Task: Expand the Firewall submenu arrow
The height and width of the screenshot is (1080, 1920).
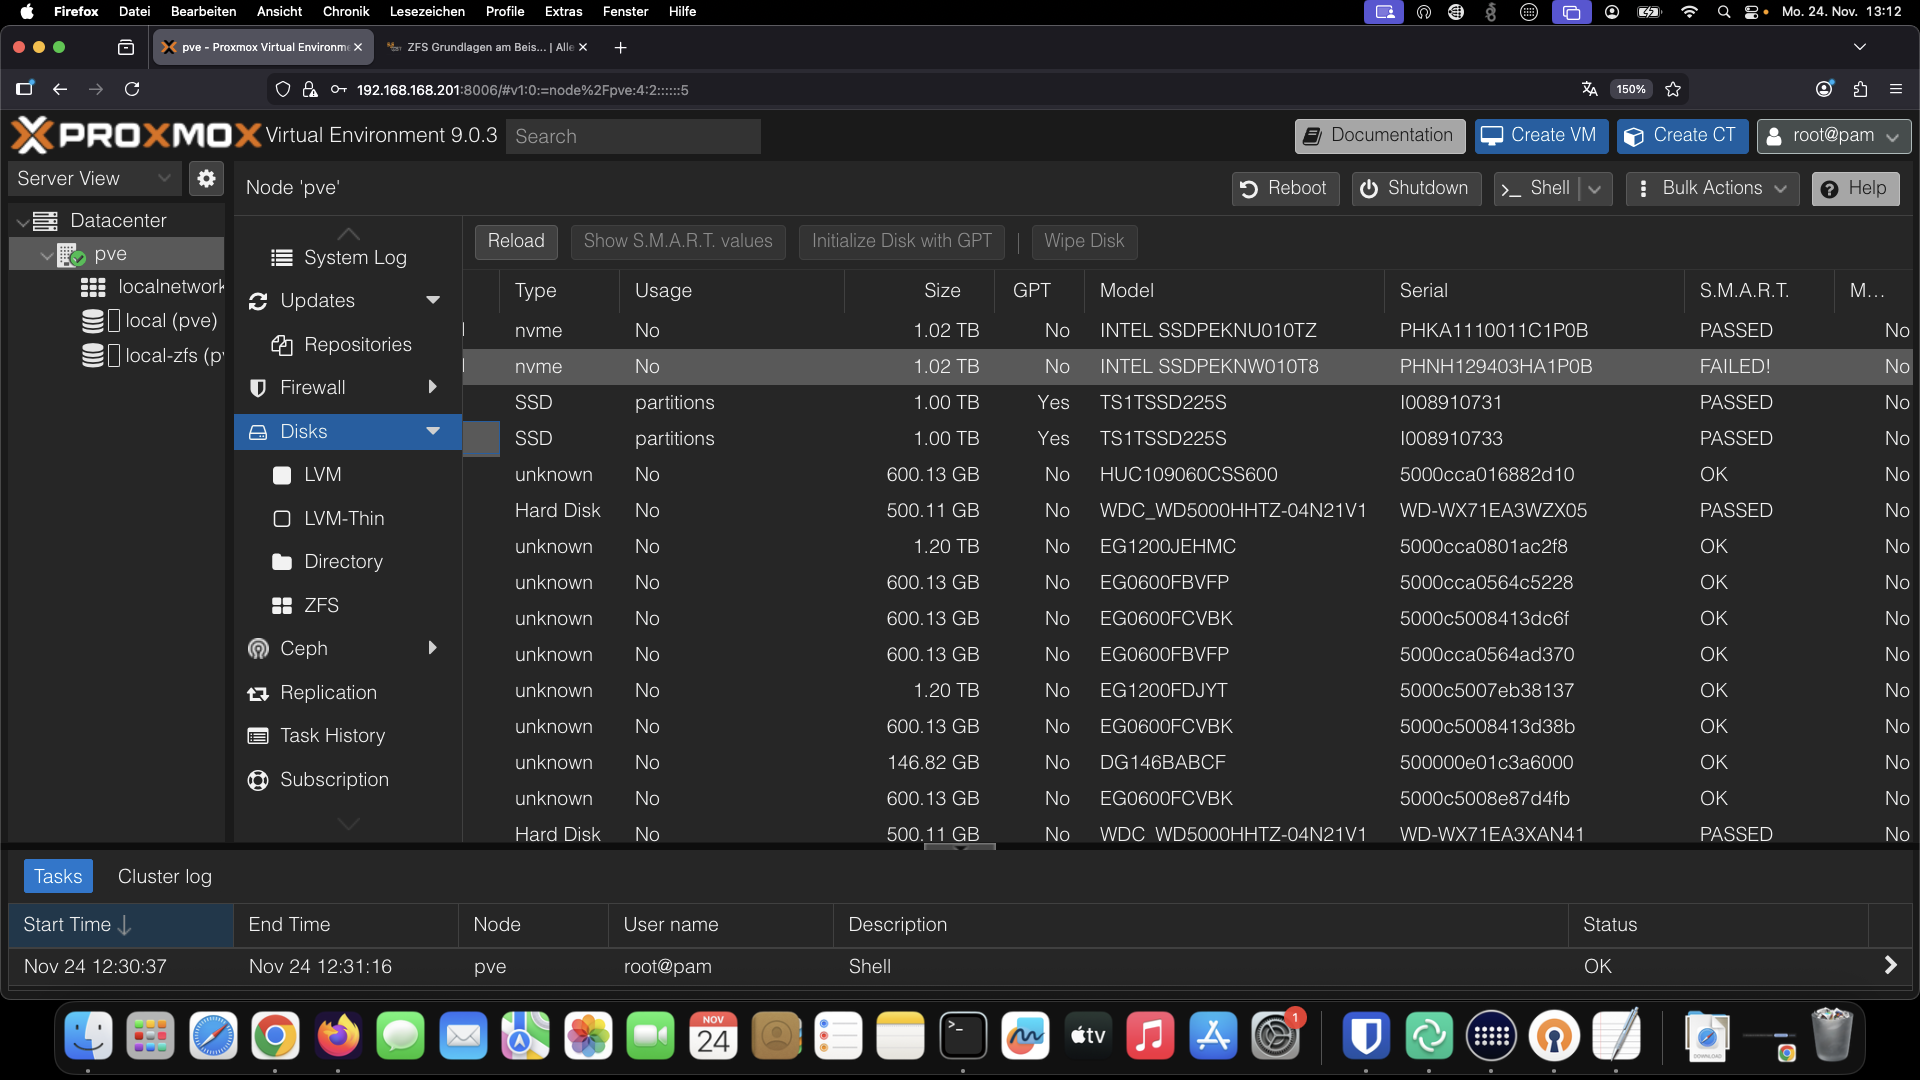Action: tap(432, 388)
